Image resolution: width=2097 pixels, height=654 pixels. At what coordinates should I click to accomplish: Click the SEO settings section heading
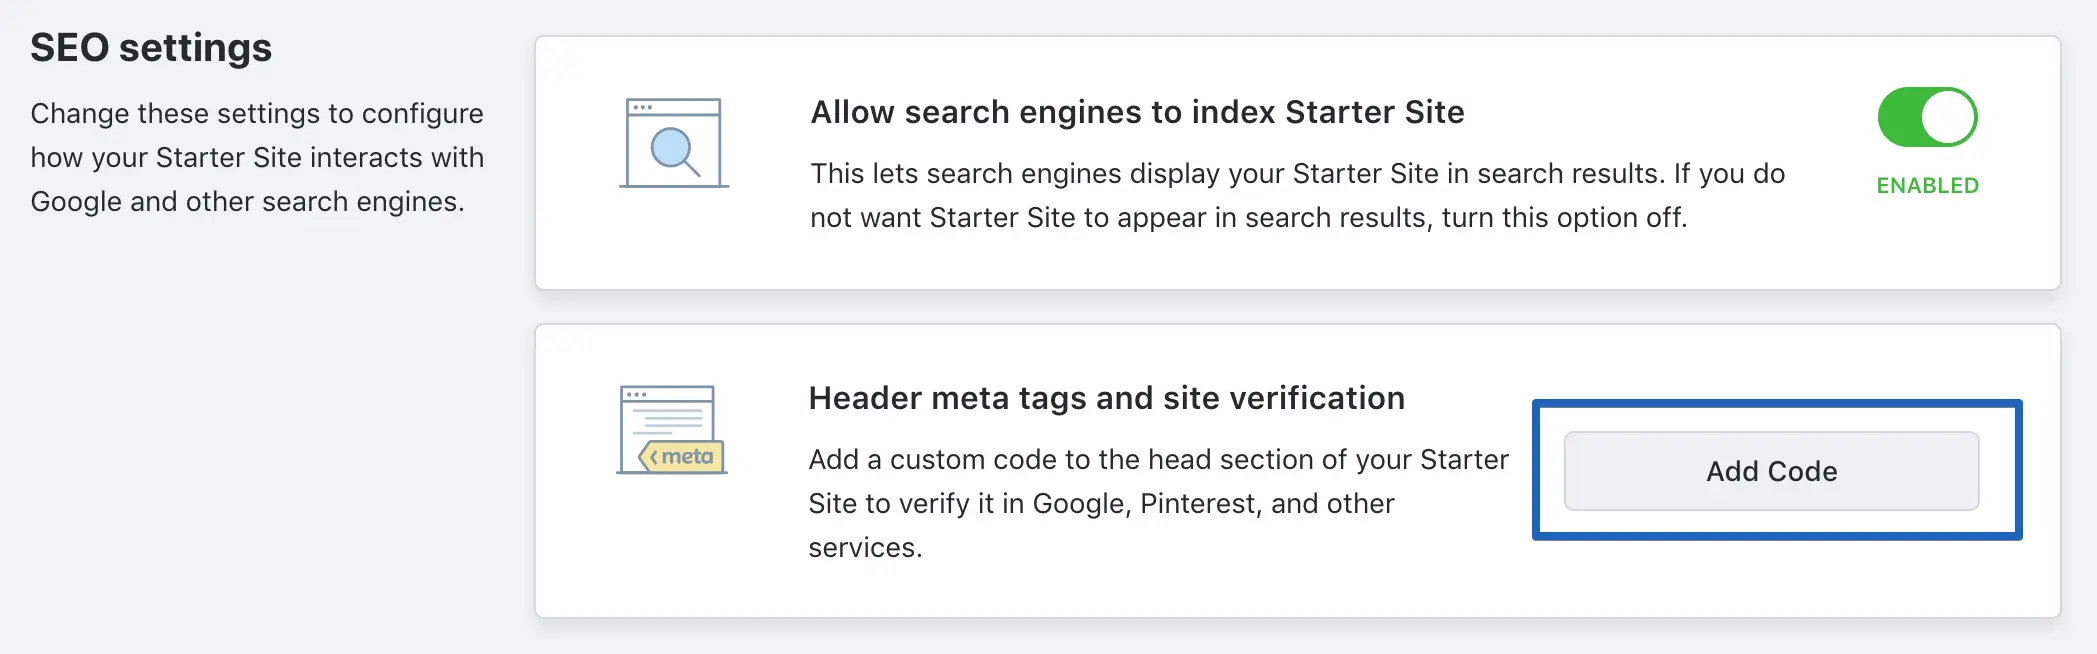pyautogui.click(x=151, y=48)
